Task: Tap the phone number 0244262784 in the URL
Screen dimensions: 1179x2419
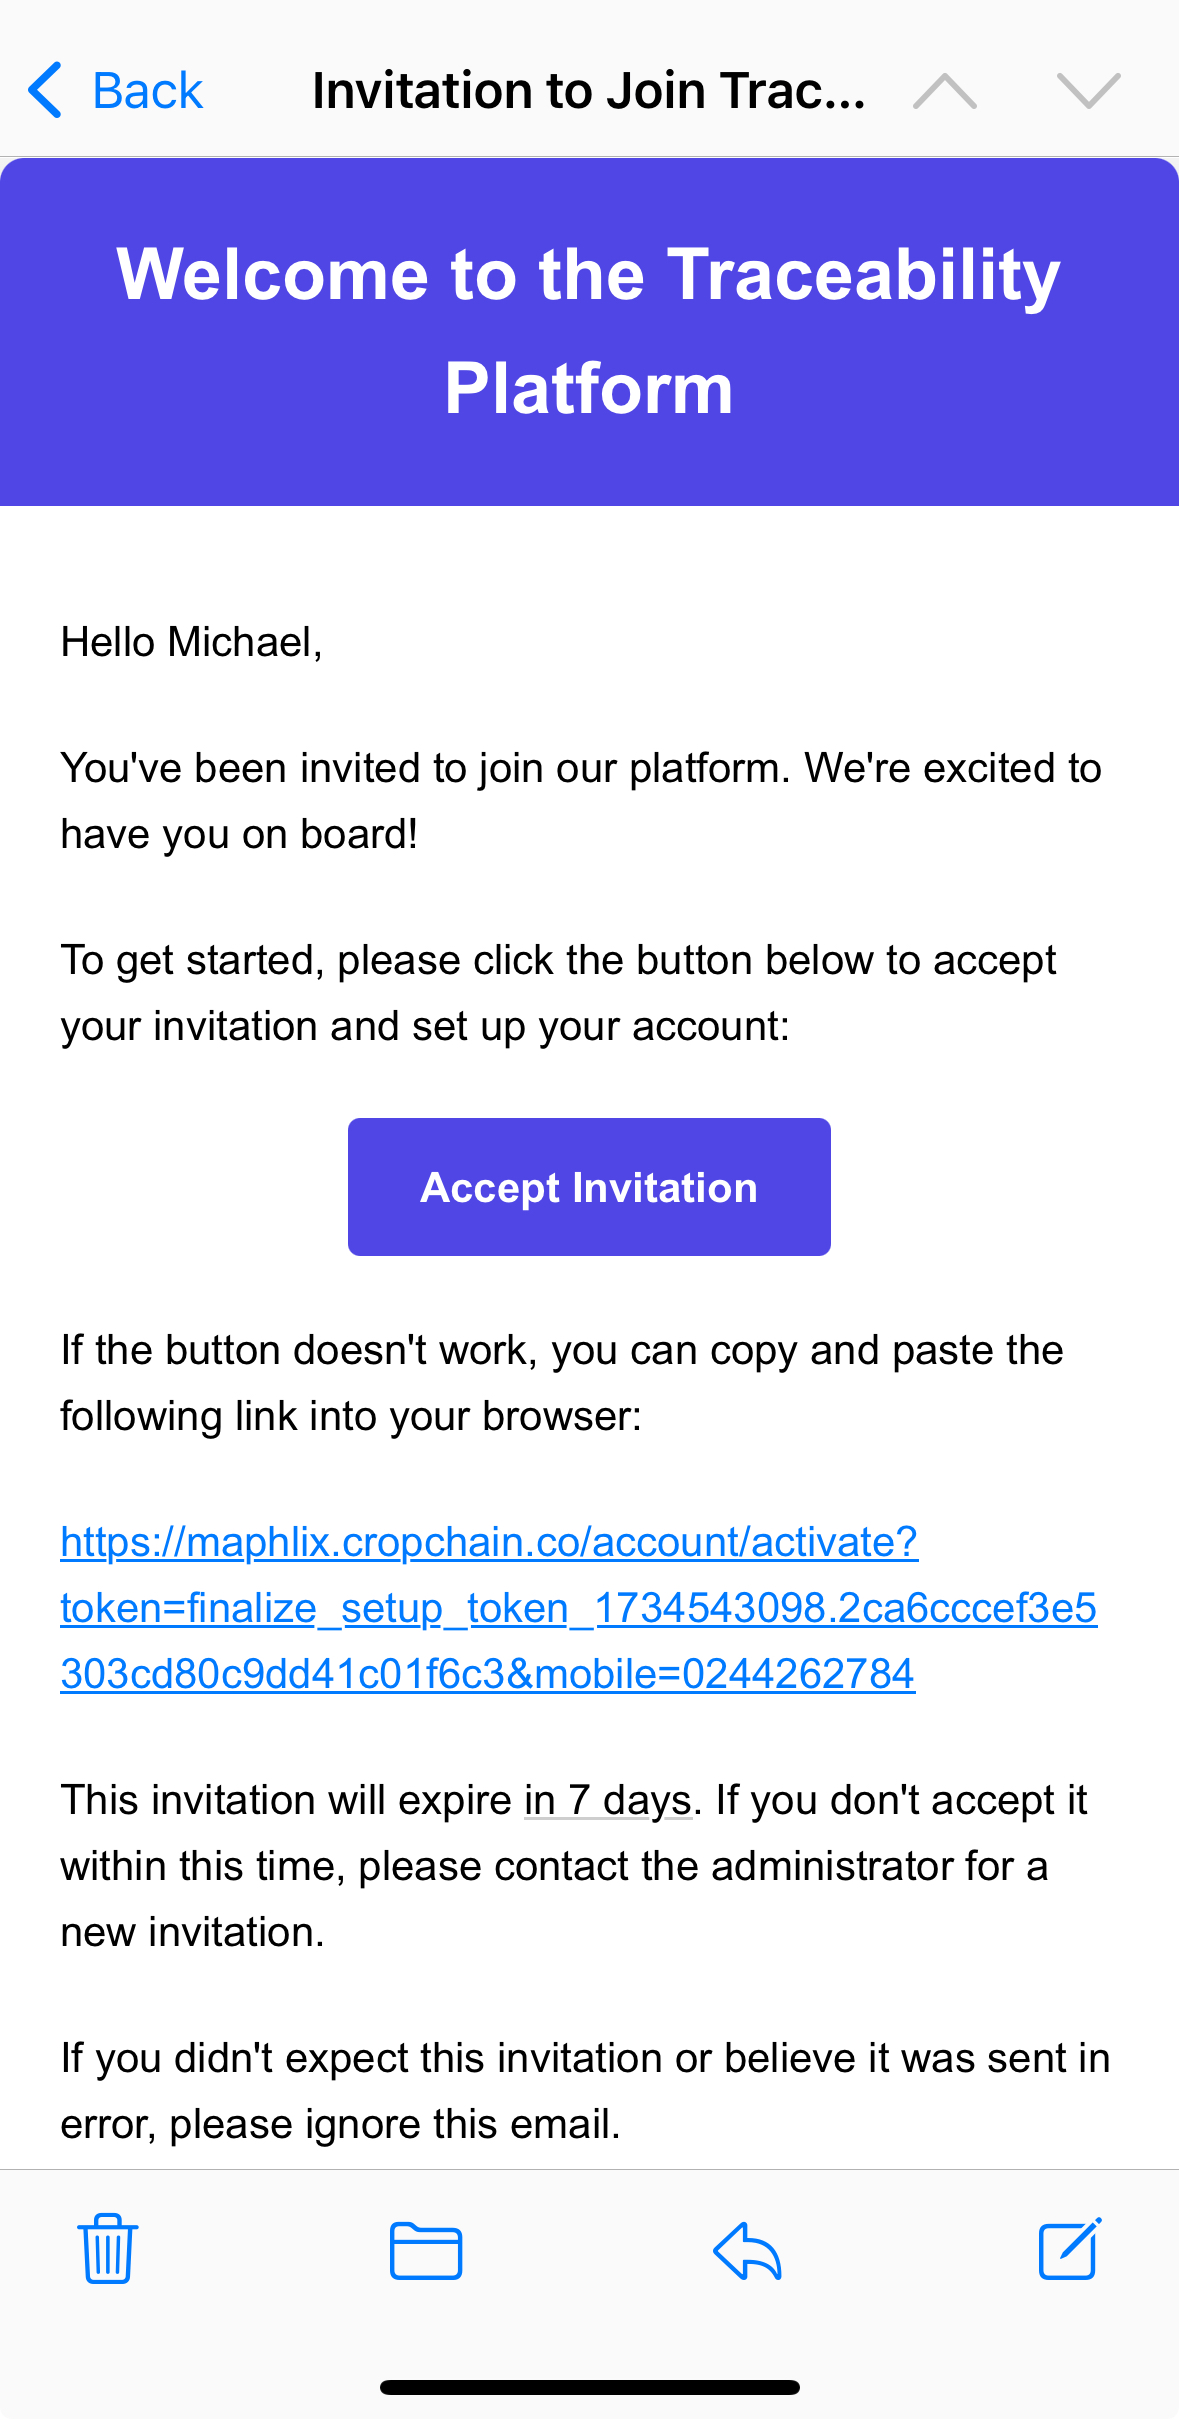Action: tap(799, 1671)
